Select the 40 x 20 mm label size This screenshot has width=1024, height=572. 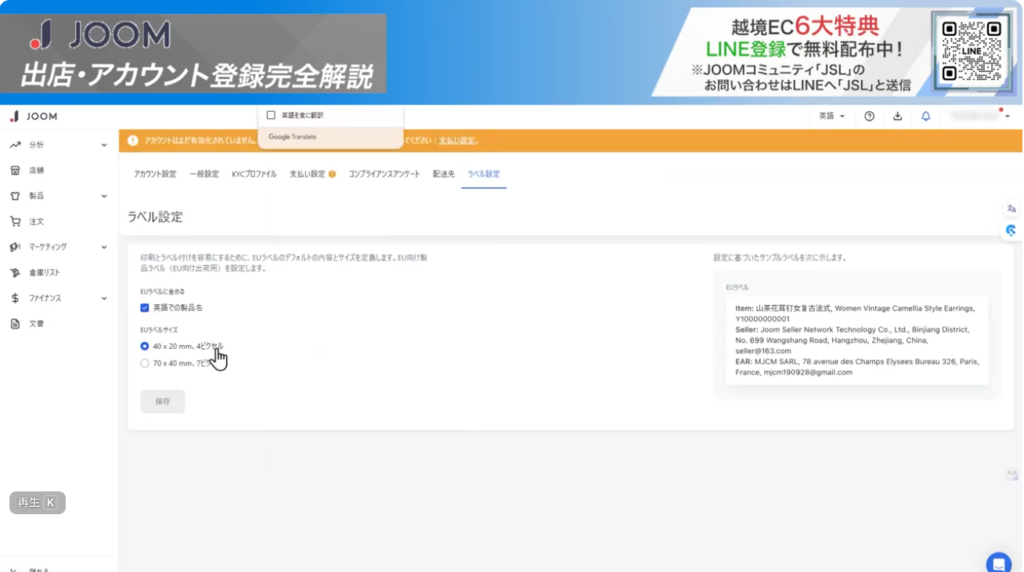pyautogui.click(x=145, y=346)
